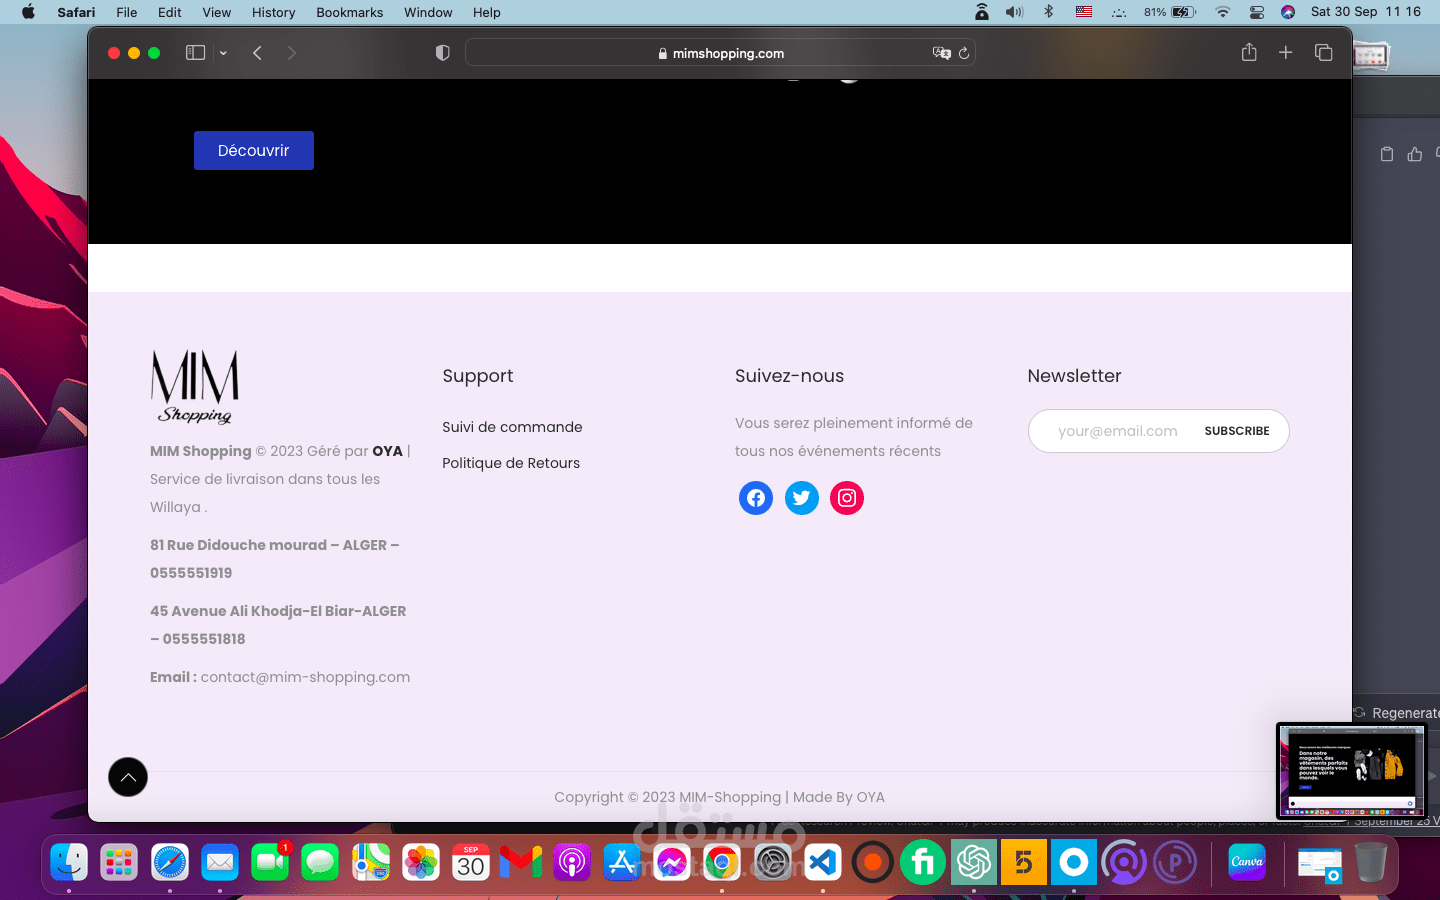
Task: Click the Découvrir button
Action: [x=254, y=150]
